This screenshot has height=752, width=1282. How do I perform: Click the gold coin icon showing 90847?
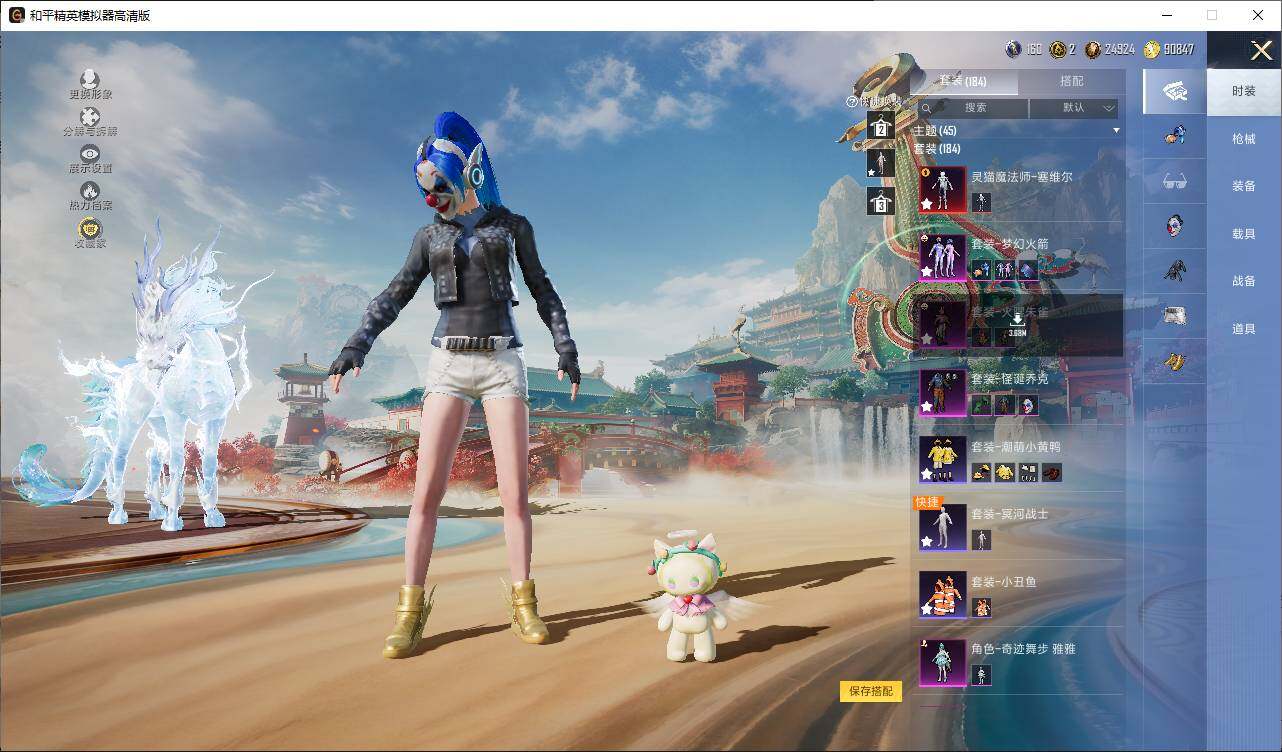[1152, 49]
